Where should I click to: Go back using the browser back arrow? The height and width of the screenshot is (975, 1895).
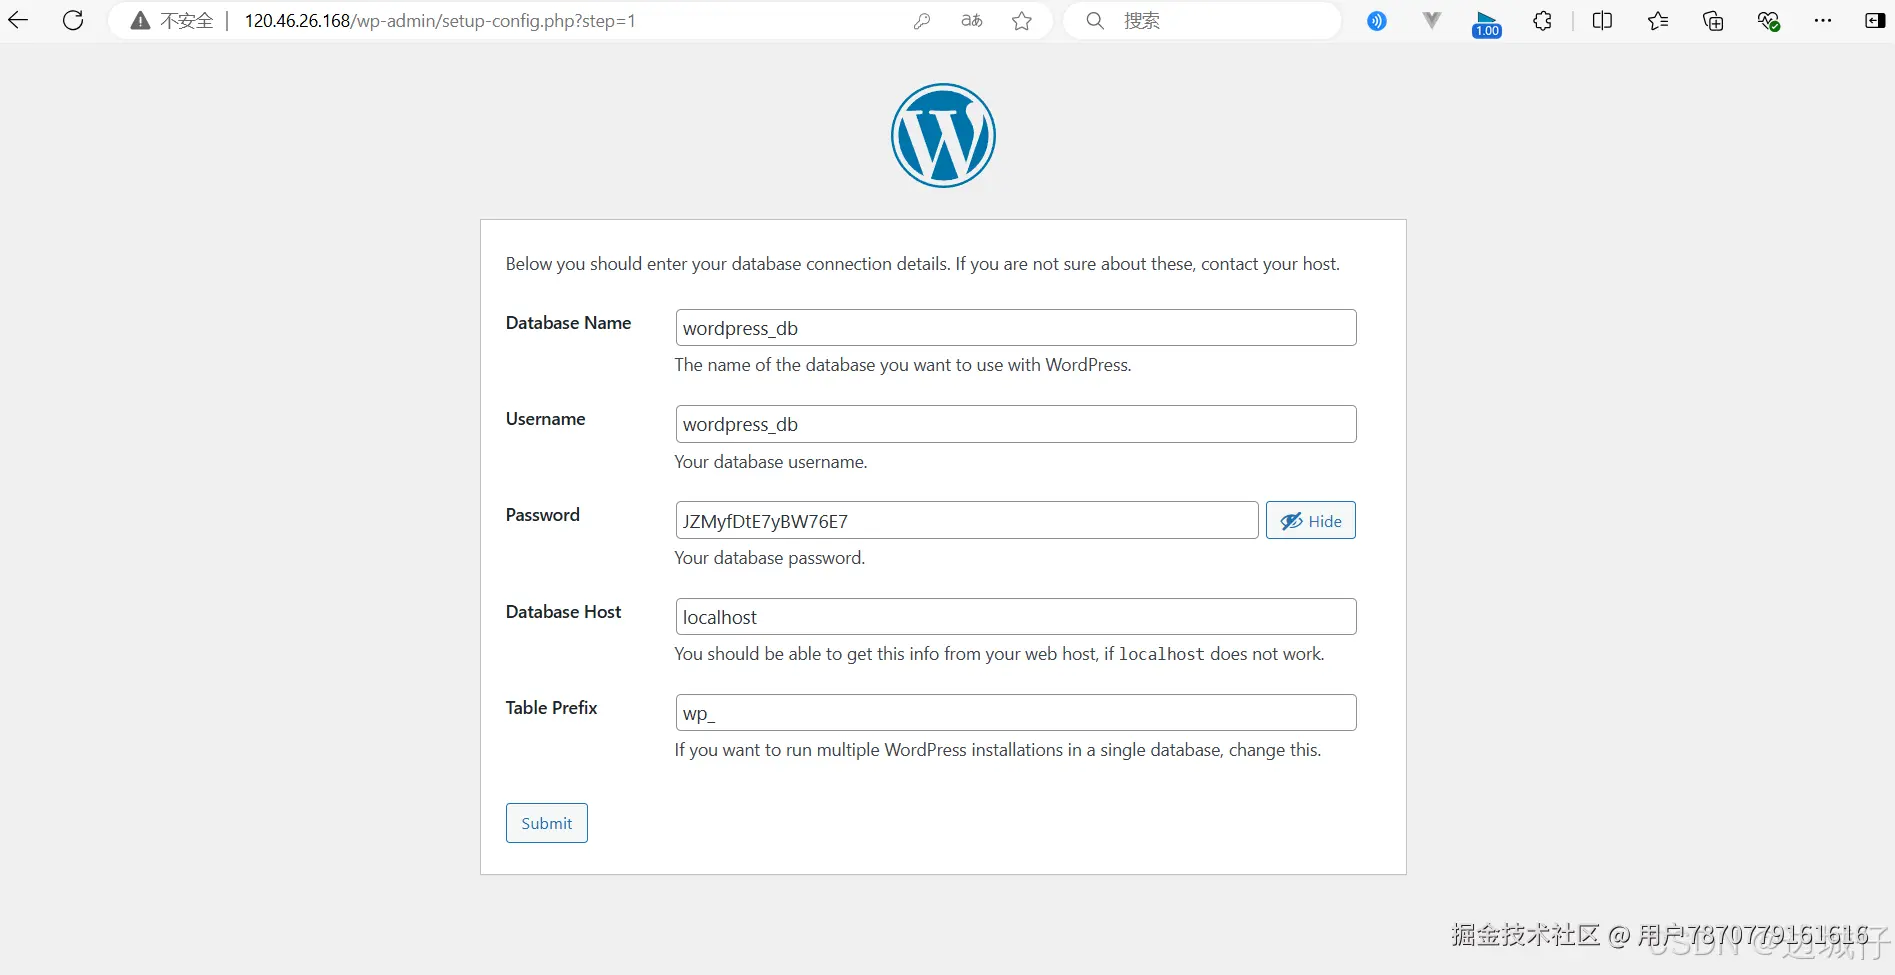18,20
